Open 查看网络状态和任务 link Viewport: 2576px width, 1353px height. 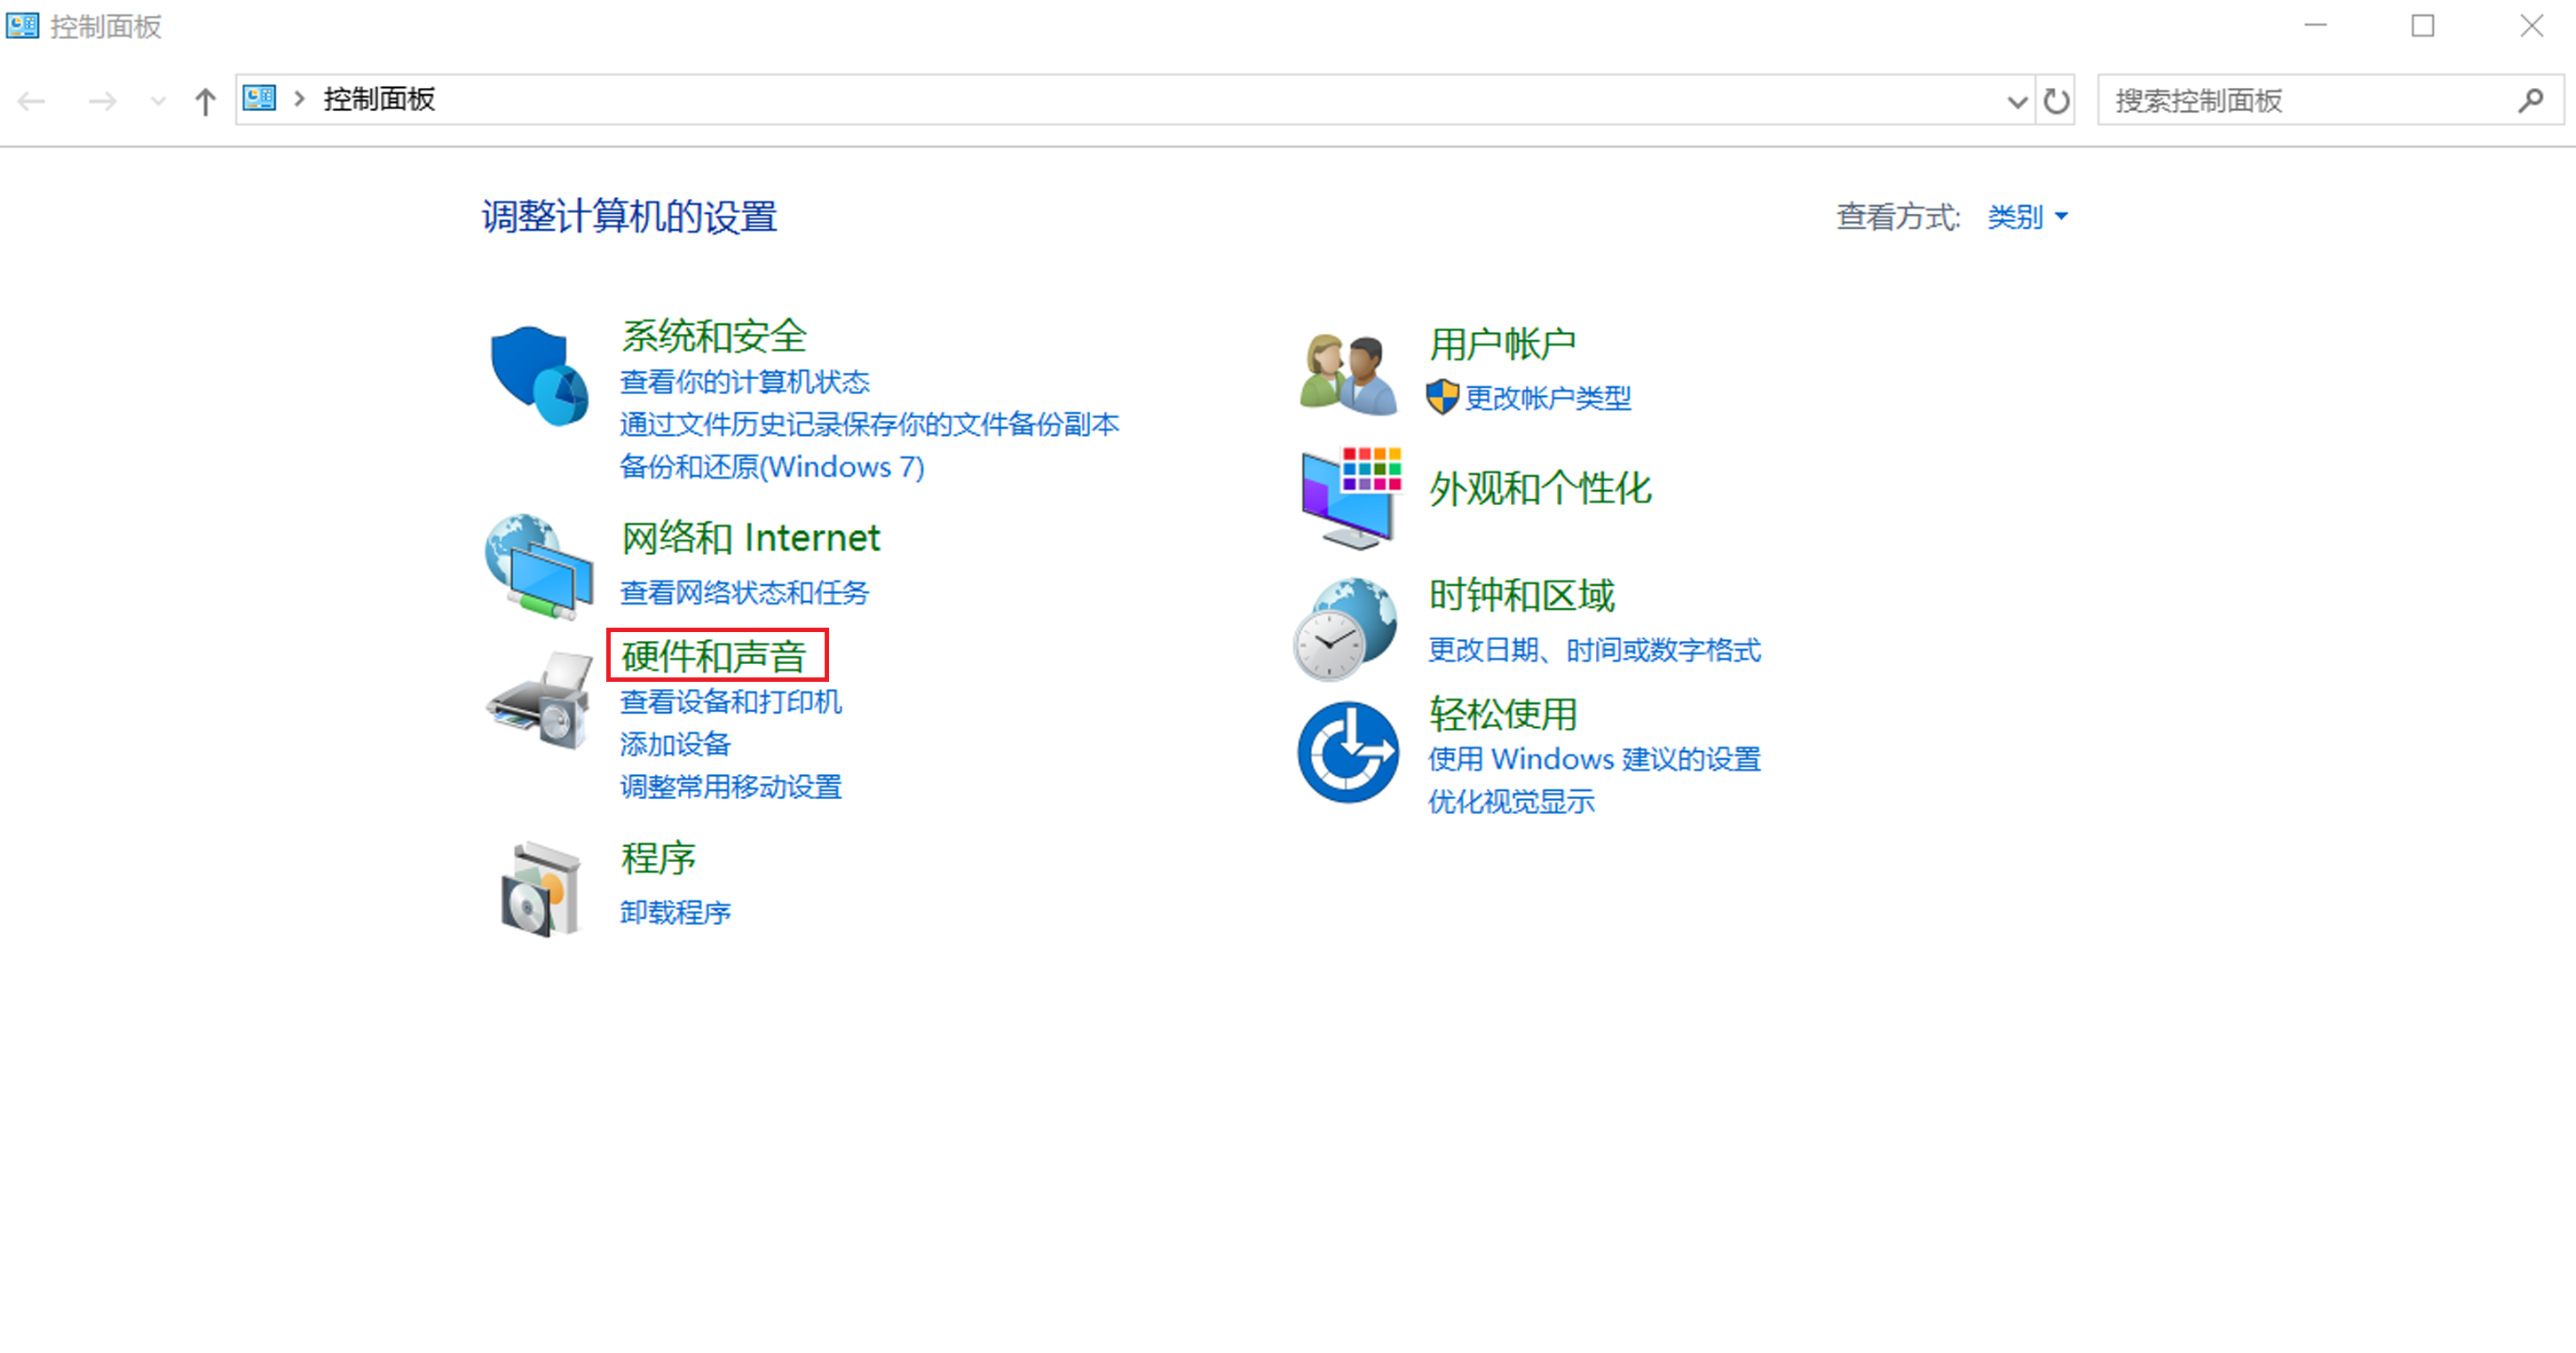[744, 592]
